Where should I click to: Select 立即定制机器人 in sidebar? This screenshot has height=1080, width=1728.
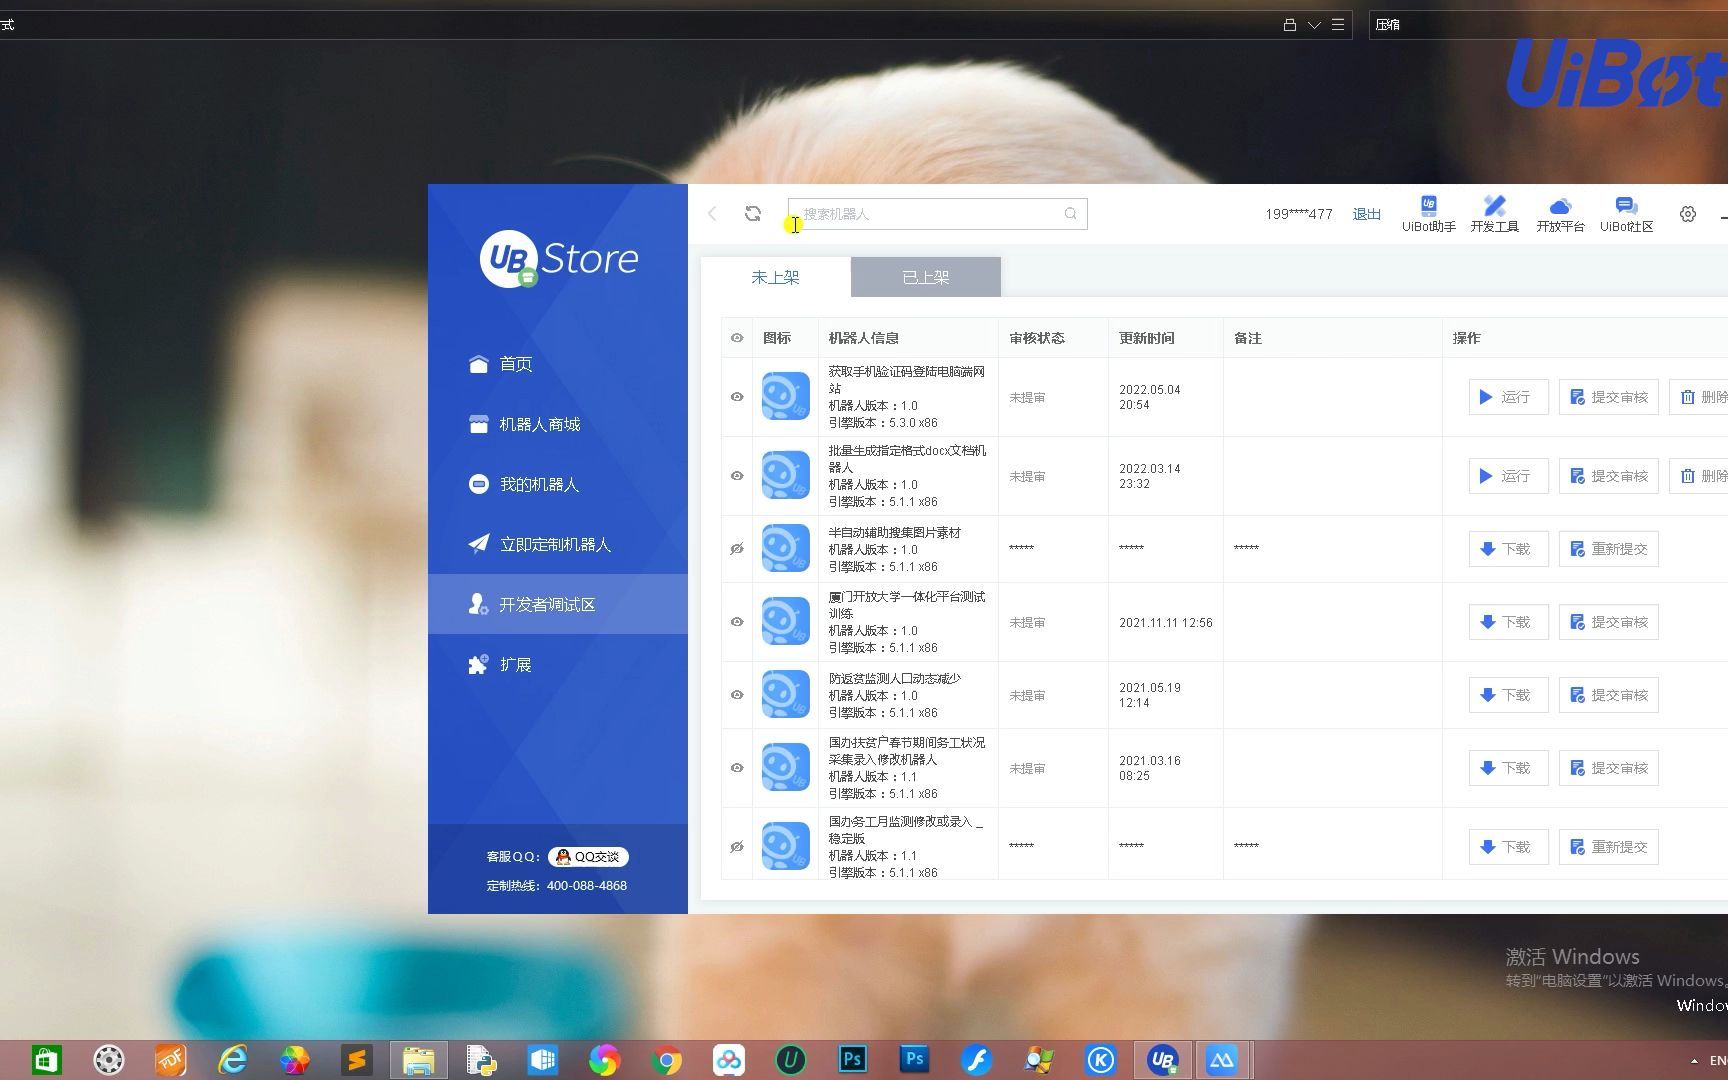tap(558, 544)
